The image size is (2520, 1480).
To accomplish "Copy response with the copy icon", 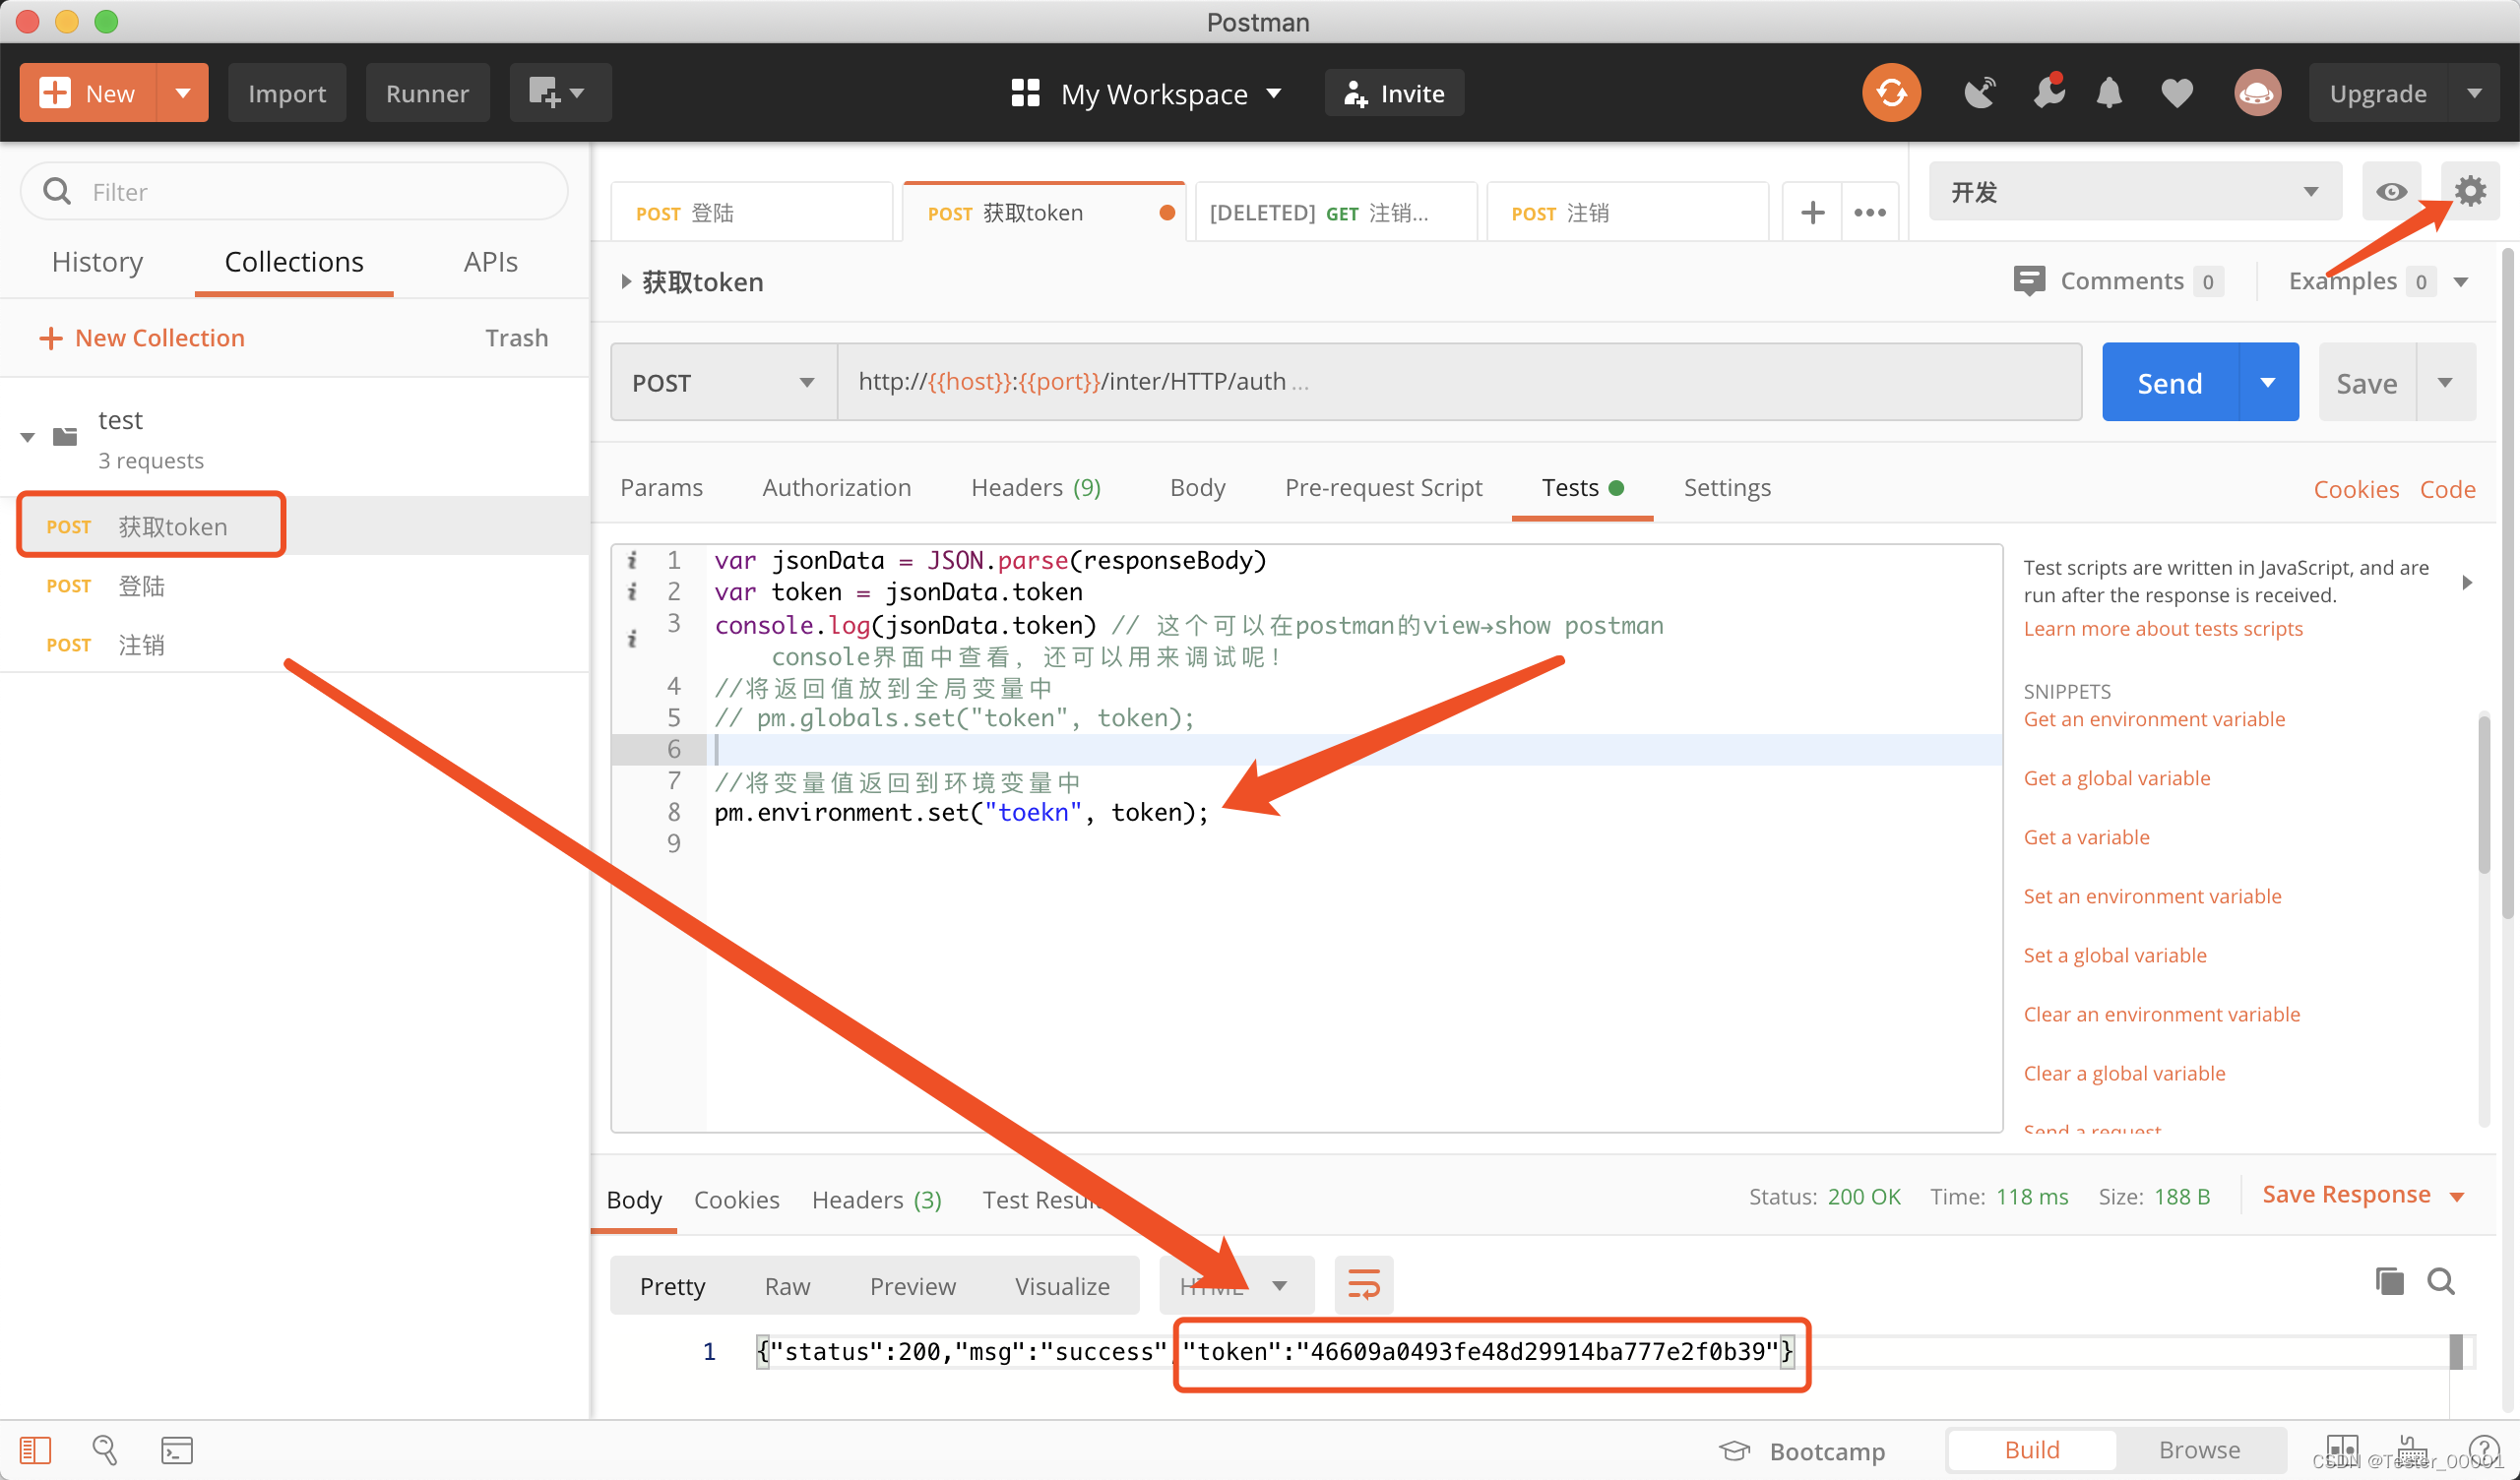I will point(2389,1281).
